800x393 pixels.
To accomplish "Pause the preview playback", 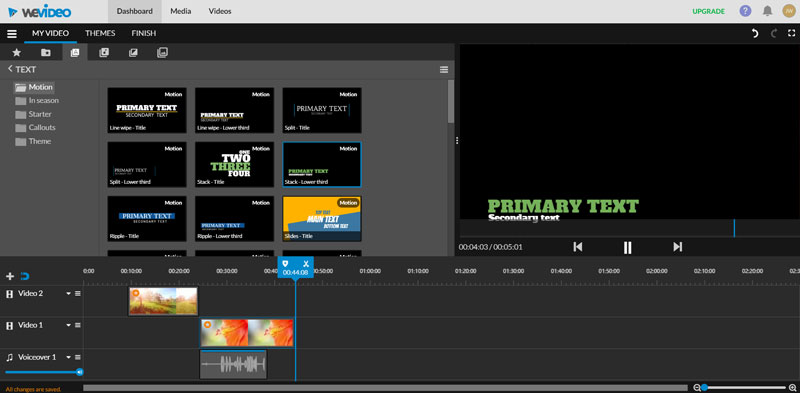I will coord(628,248).
